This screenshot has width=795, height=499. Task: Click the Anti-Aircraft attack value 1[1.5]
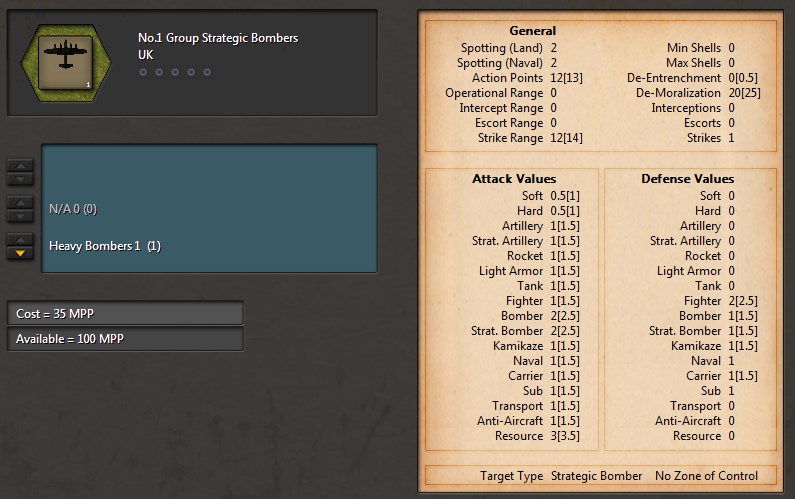tap(565, 421)
